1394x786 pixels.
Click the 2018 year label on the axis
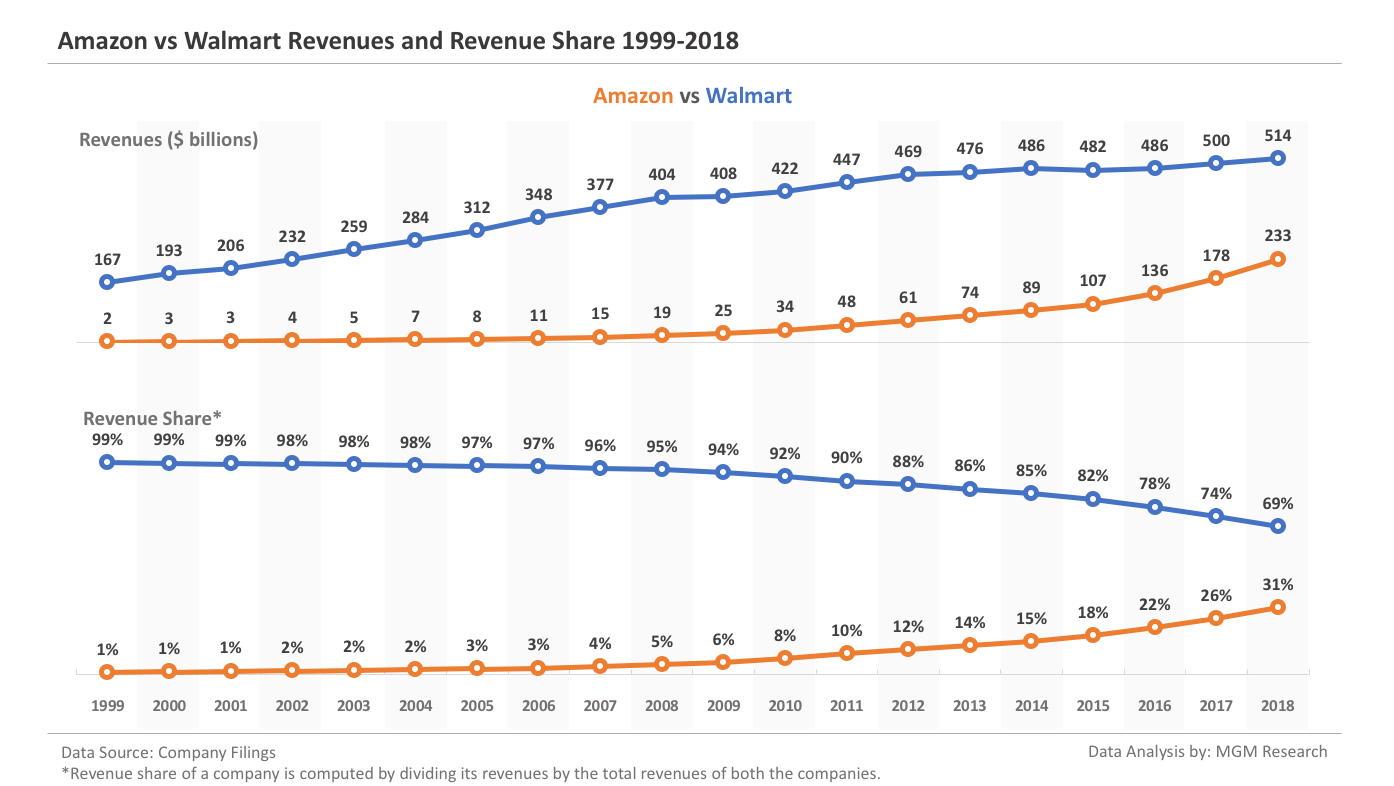(x=1278, y=705)
